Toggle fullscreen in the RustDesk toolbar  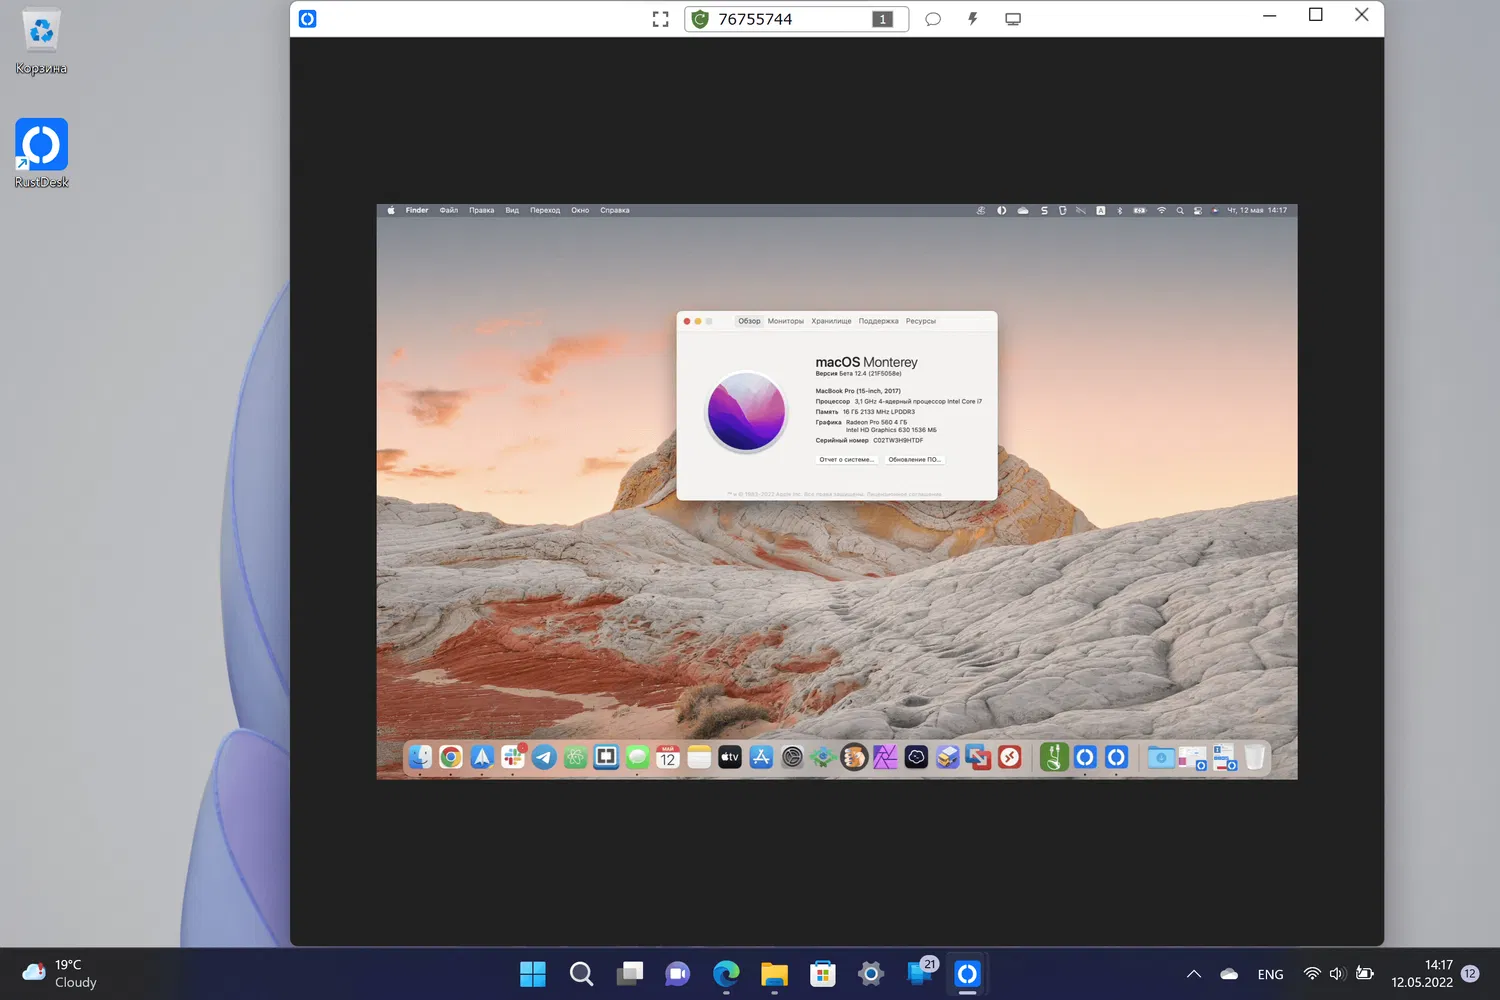point(660,19)
